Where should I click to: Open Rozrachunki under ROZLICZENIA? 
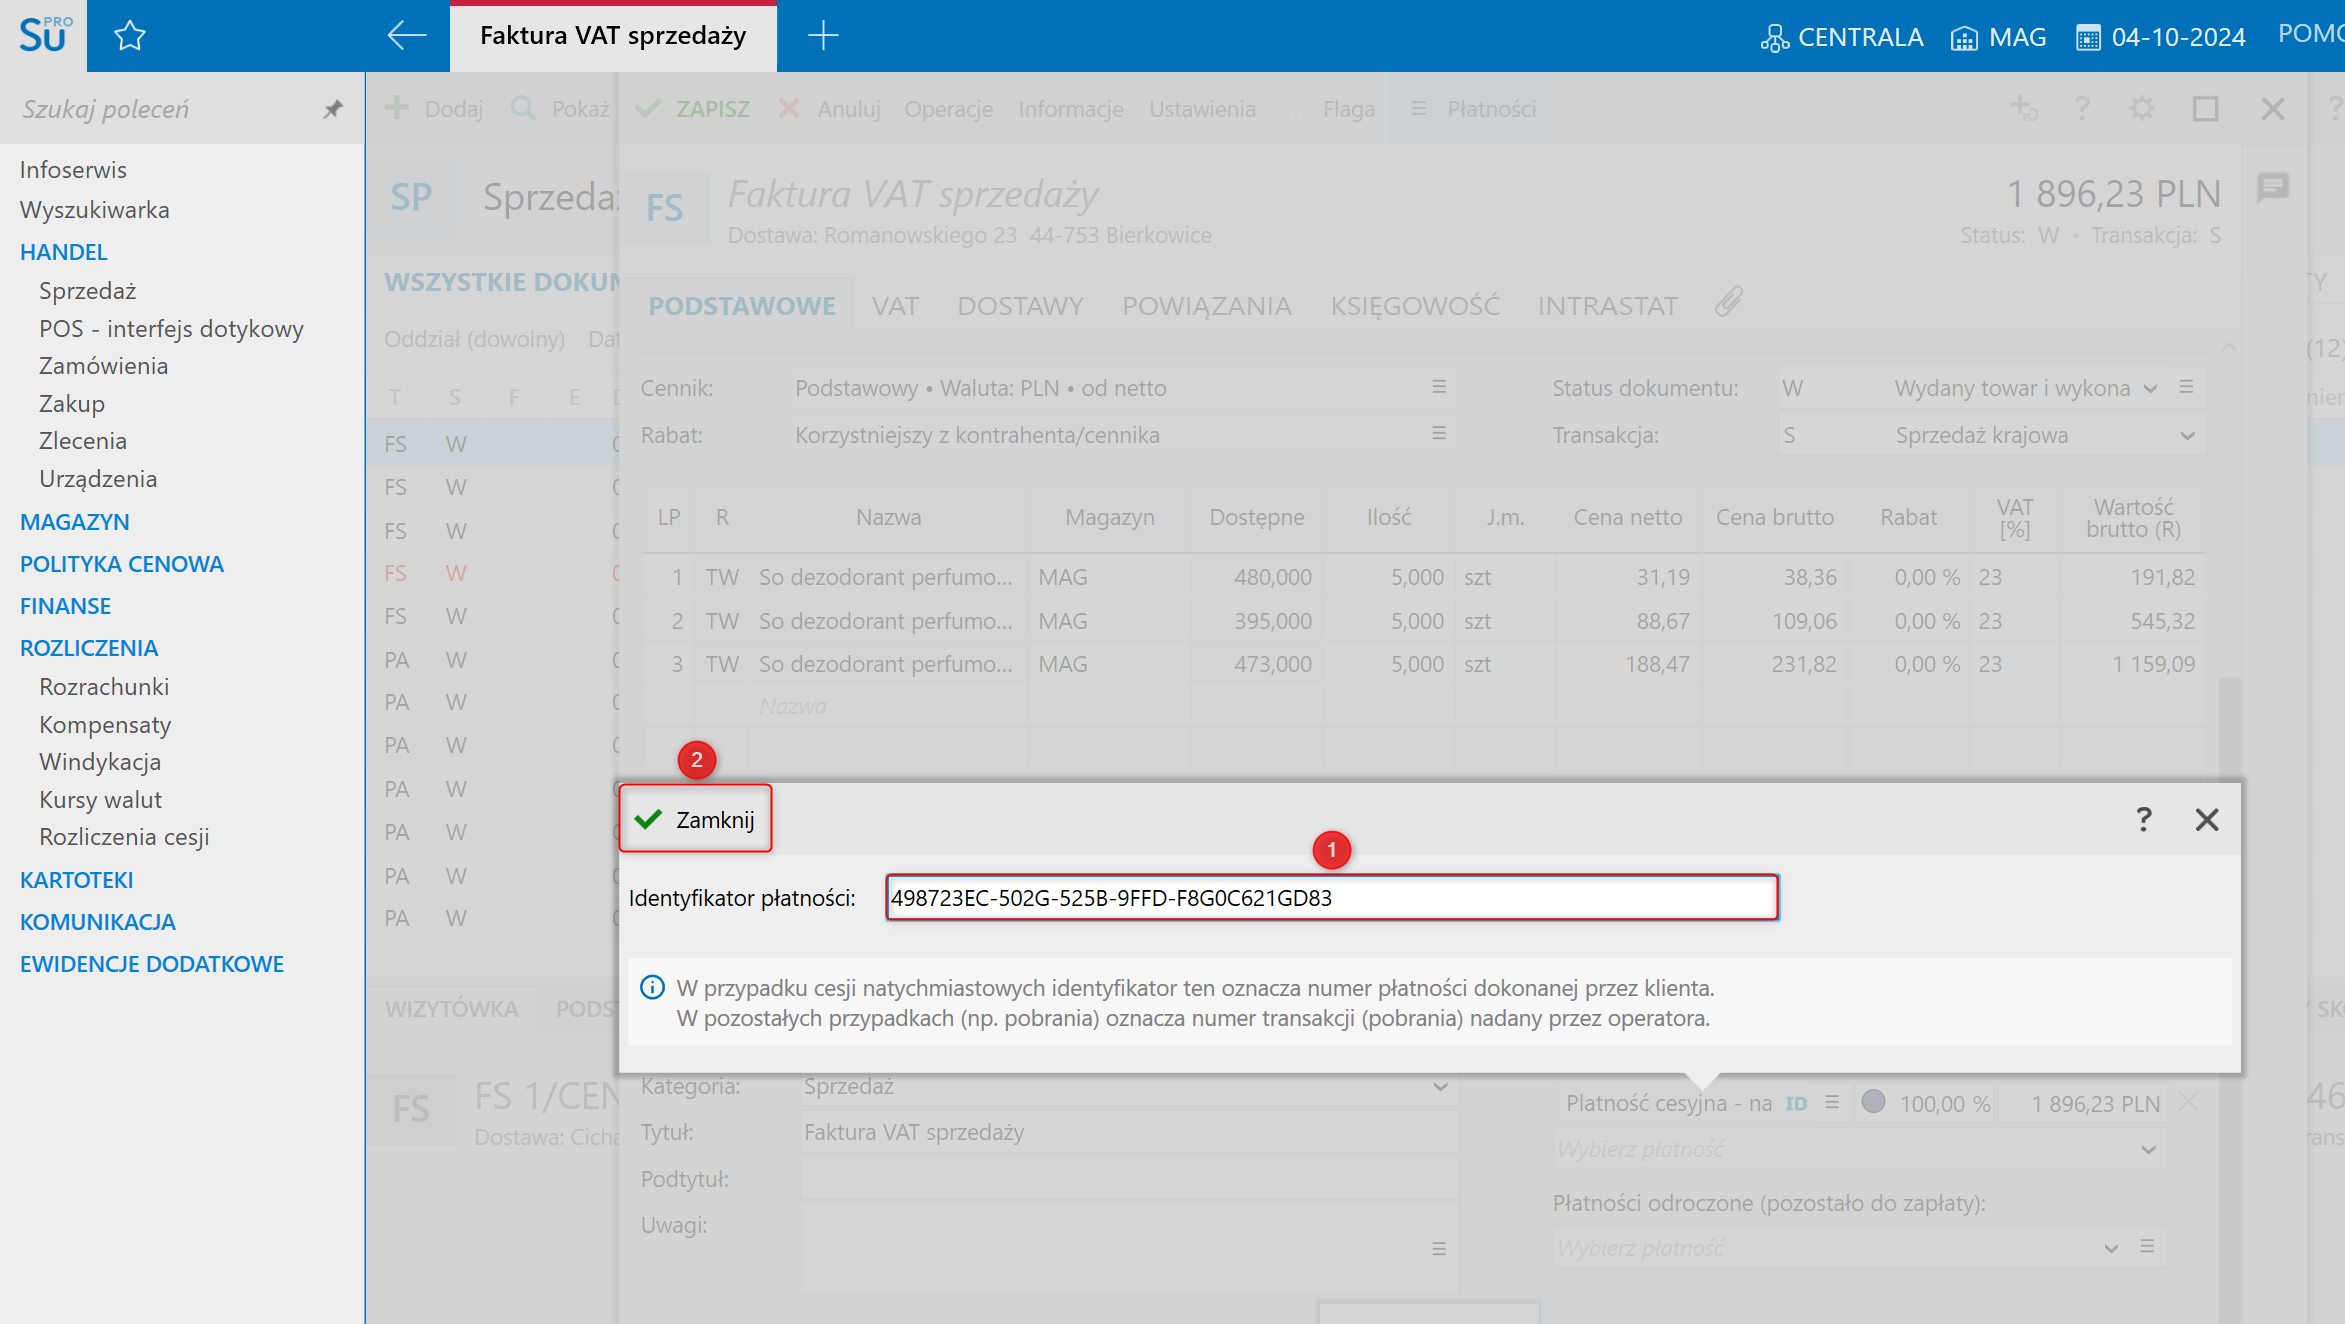104,687
